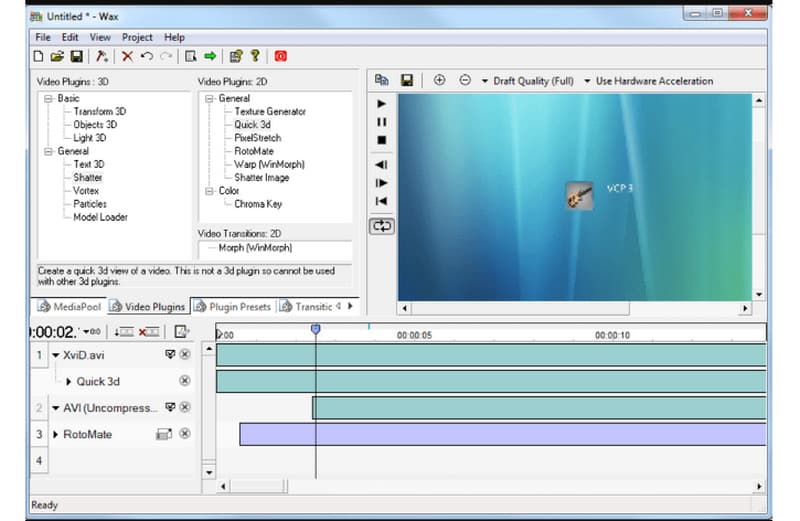Select Chroma Key in the 2D plugins
The width and height of the screenshot is (800, 521).
click(258, 204)
